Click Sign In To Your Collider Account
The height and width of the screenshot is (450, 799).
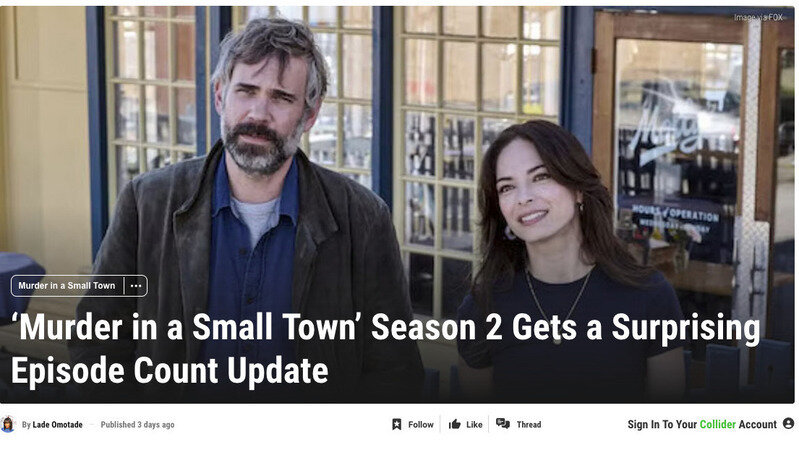click(702, 425)
